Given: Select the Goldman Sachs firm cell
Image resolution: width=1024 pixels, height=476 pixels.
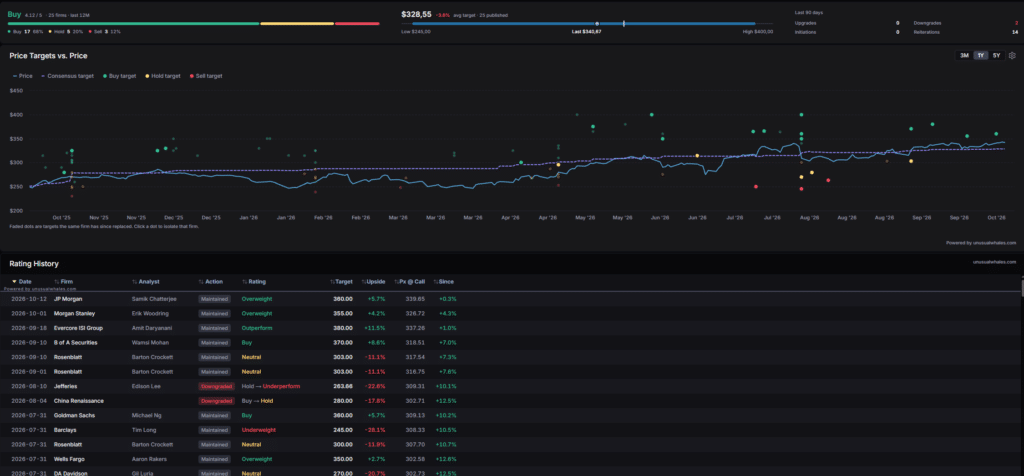Looking at the screenshot, I should 73,415.
